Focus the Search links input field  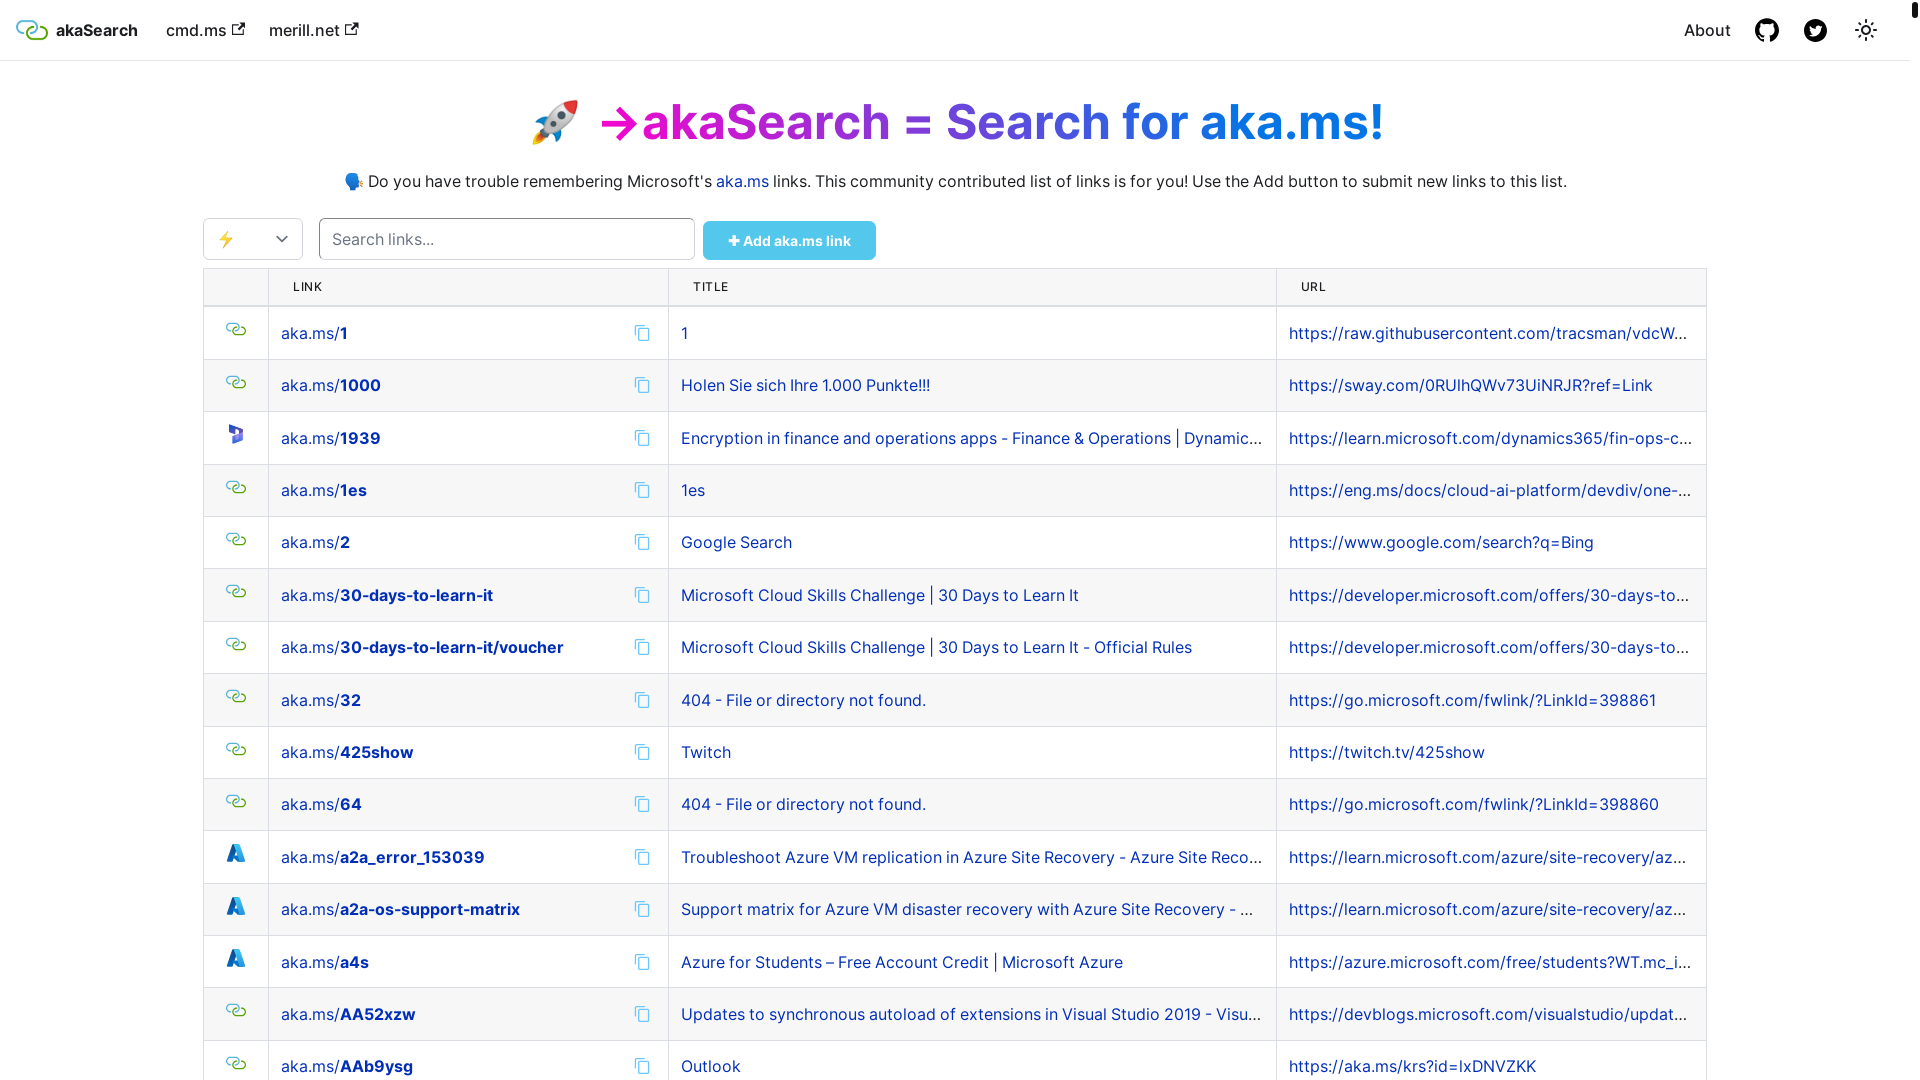click(x=507, y=239)
